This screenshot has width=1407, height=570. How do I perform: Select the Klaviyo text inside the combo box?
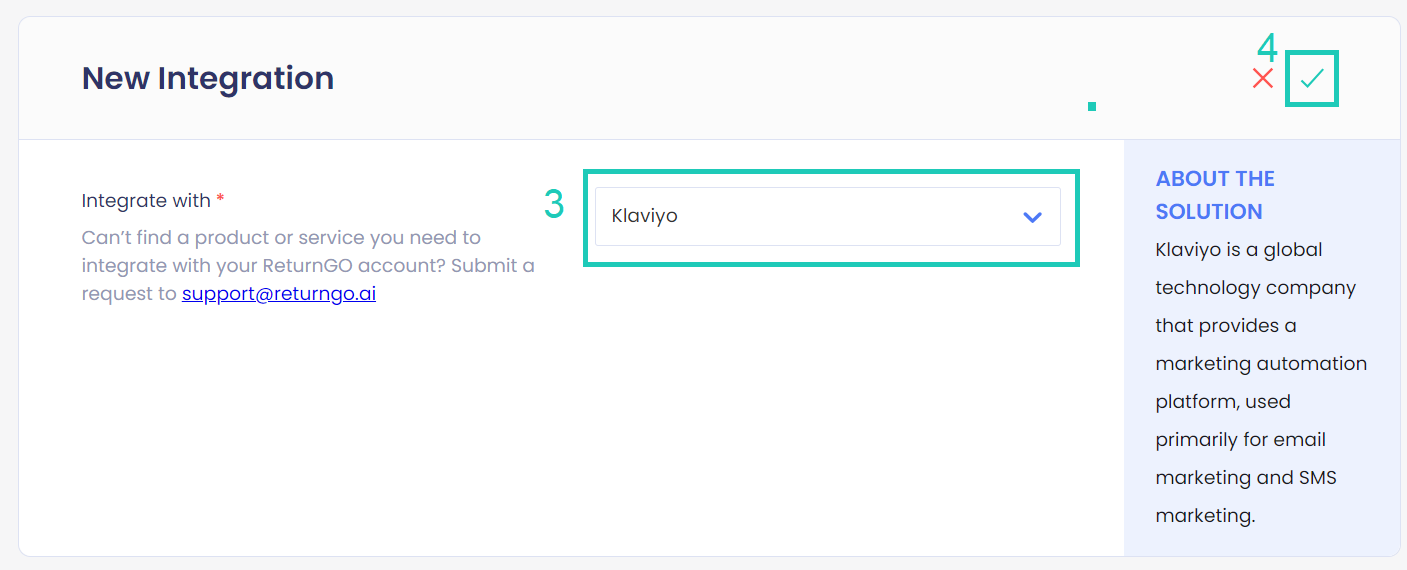point(645,216)
